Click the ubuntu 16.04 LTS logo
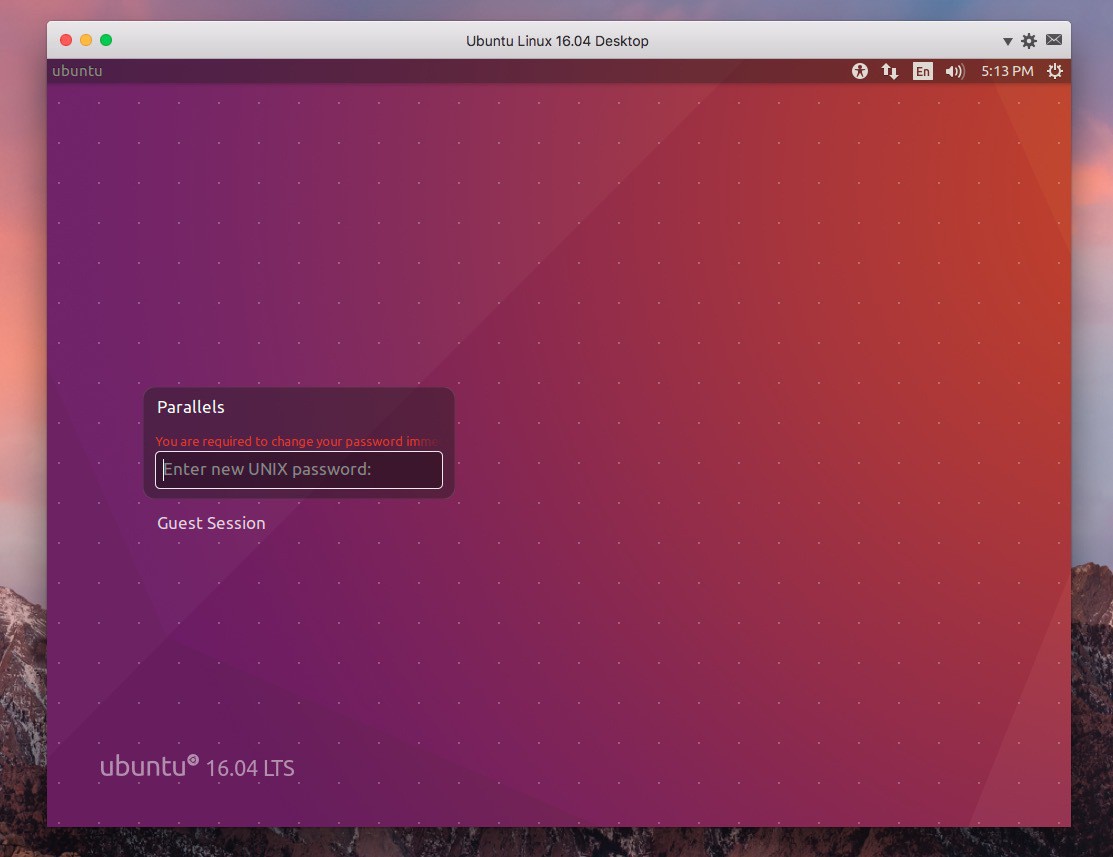The width and height of the screenshot is (1113, 857). click(x=197, y=767)
